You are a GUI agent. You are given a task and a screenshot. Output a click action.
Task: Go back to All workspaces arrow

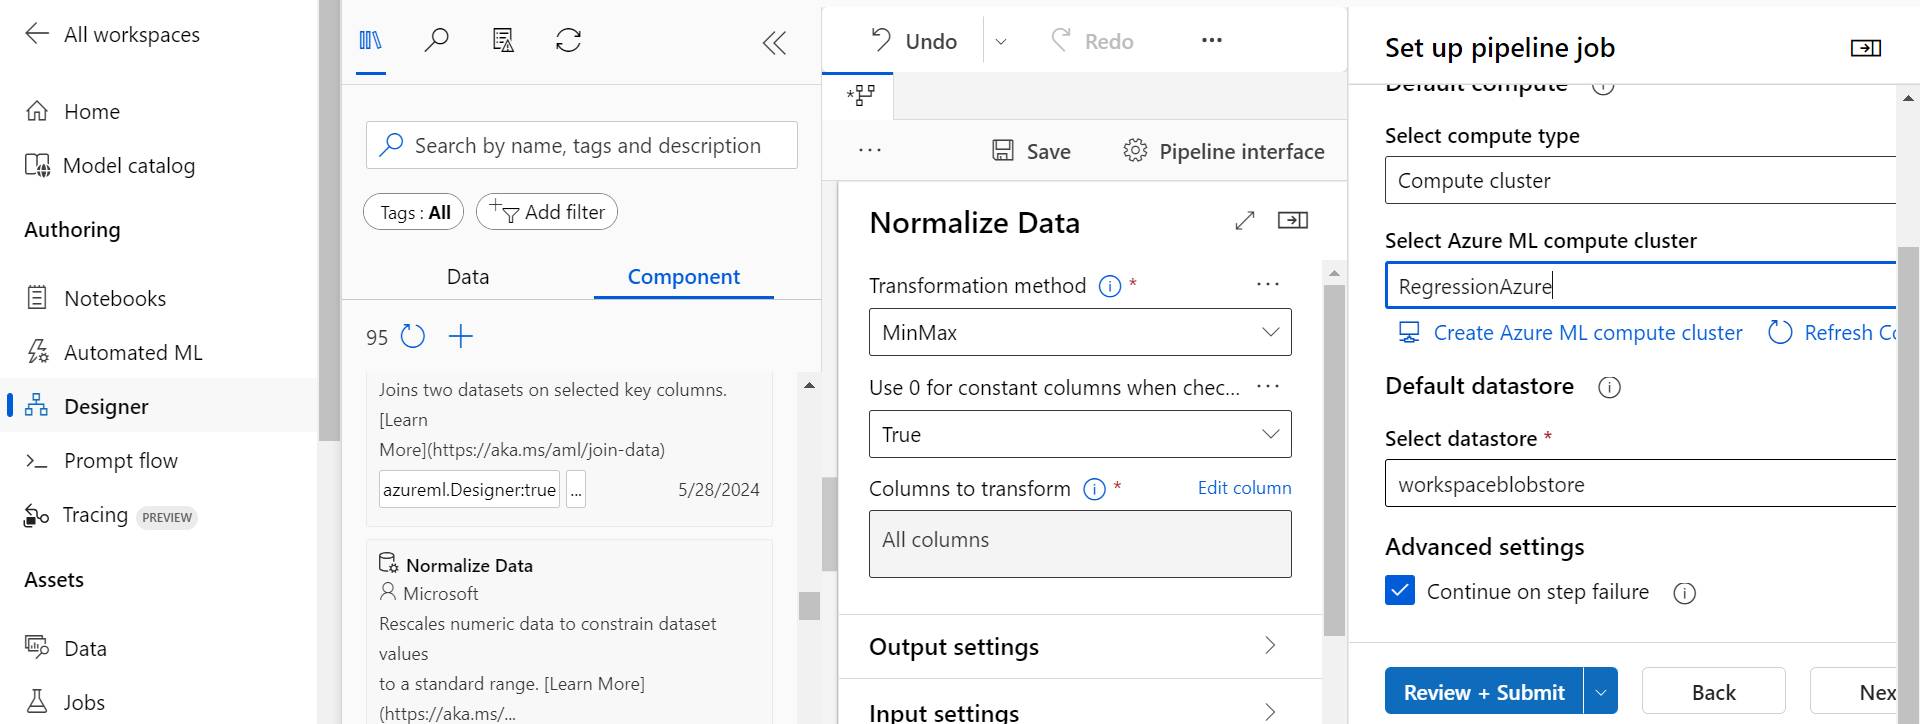point(37,34)
